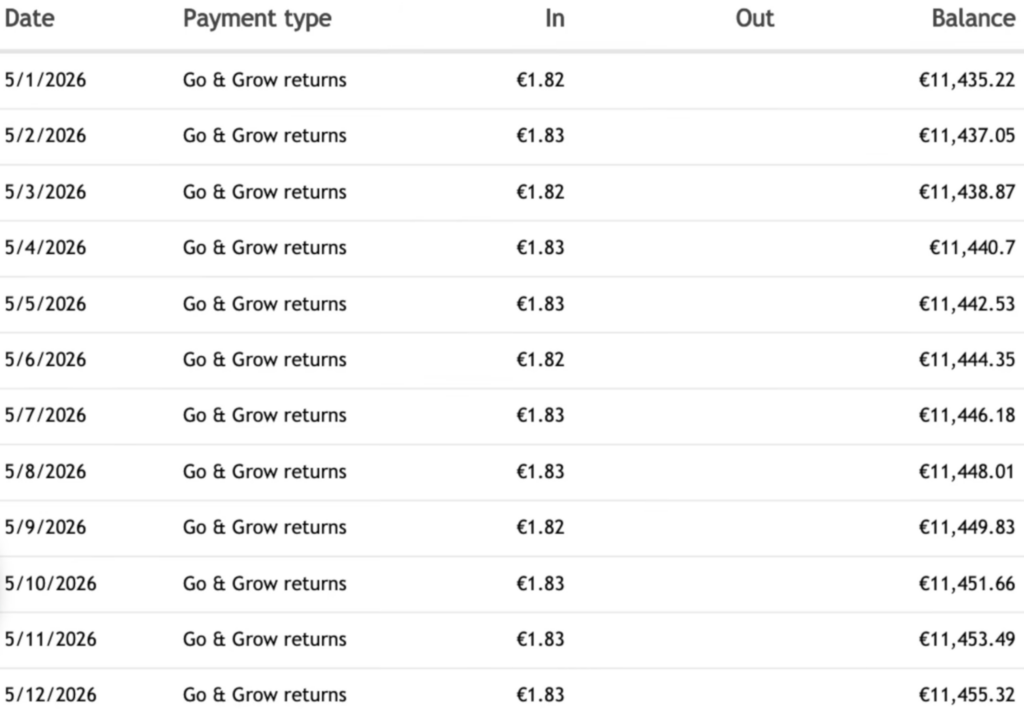
Task: Select the balance €11,444.35 cell
Action: 967,360
